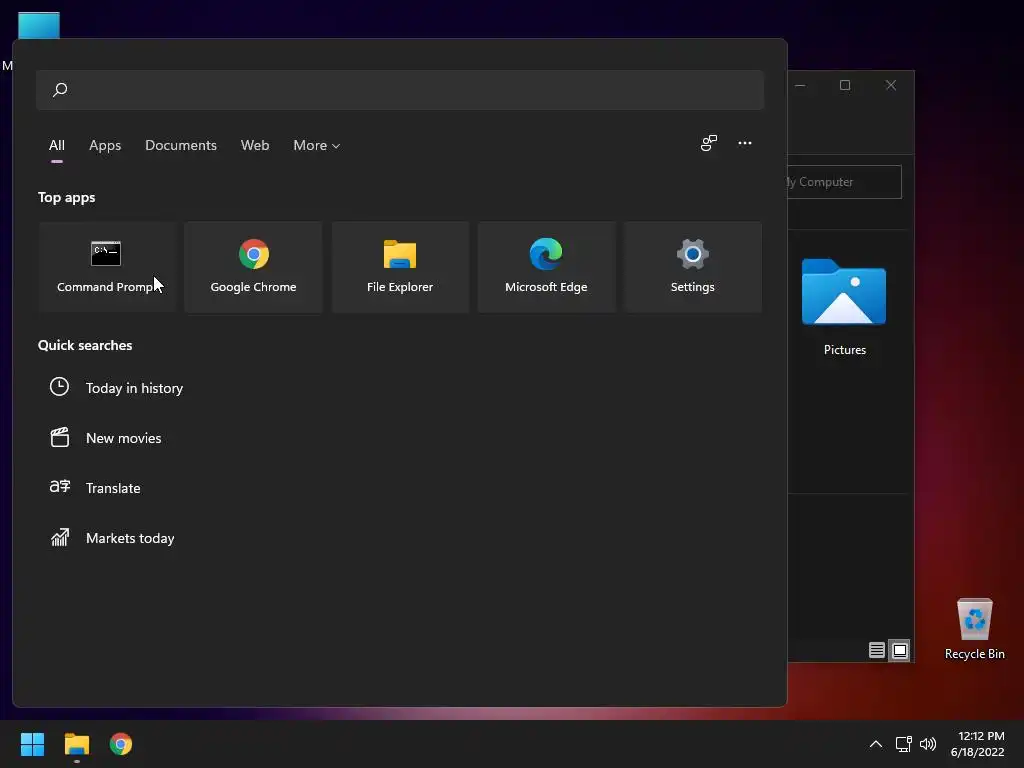Switch to the Documents tab
The width and height of the screenshot is (1024, 768).
[181, 145]
